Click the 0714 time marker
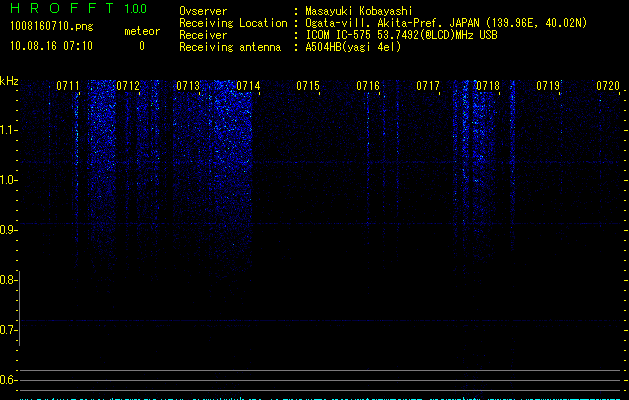The image size is (629, 400). [x=248, y=86]
